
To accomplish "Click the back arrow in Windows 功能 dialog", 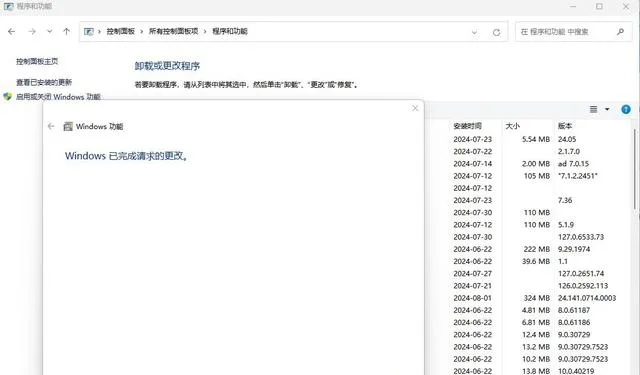I will click(x=51, y=126).
